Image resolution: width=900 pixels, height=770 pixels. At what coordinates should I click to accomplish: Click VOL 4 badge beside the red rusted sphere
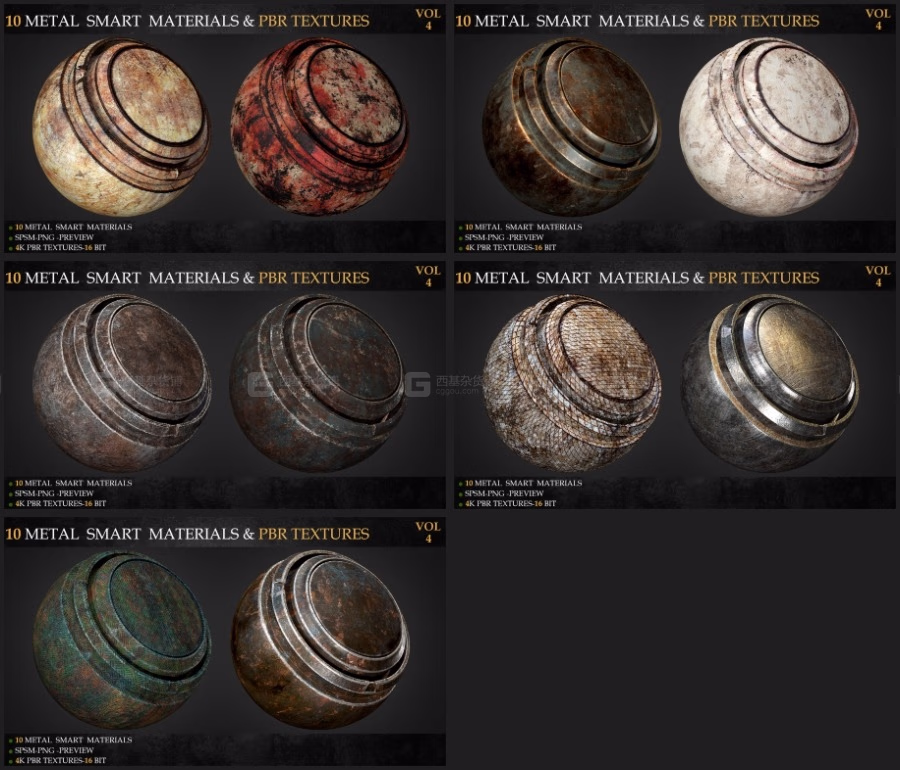coord(428,20)
